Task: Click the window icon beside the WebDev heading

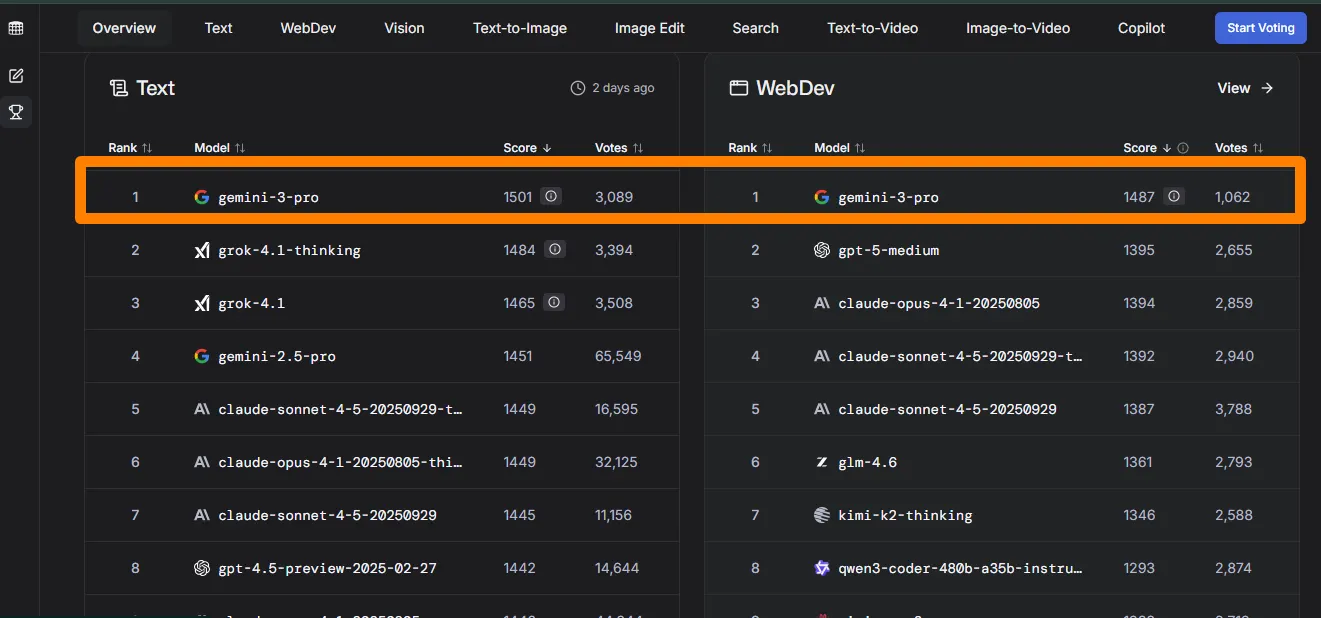Action: pyautogui.click(x=739, y=88)
